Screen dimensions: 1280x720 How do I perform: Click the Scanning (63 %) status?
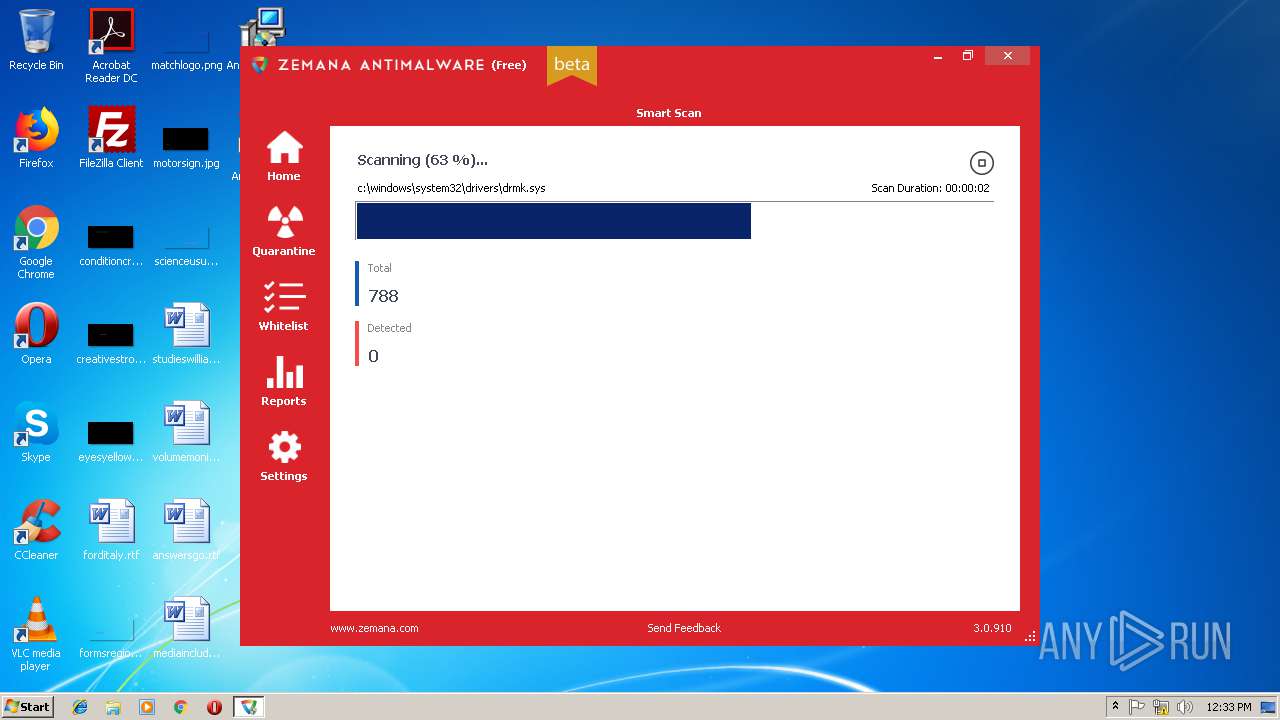(x=422, y=160)
